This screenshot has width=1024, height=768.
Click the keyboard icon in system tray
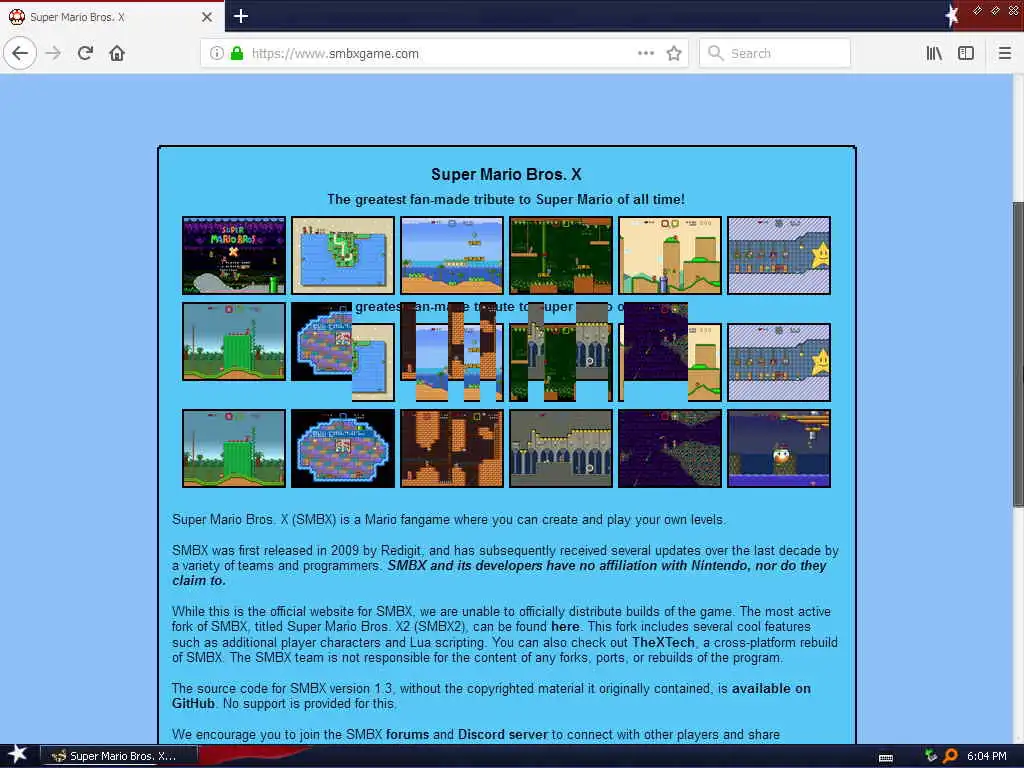pyautogui.click(x=886, y=758)
